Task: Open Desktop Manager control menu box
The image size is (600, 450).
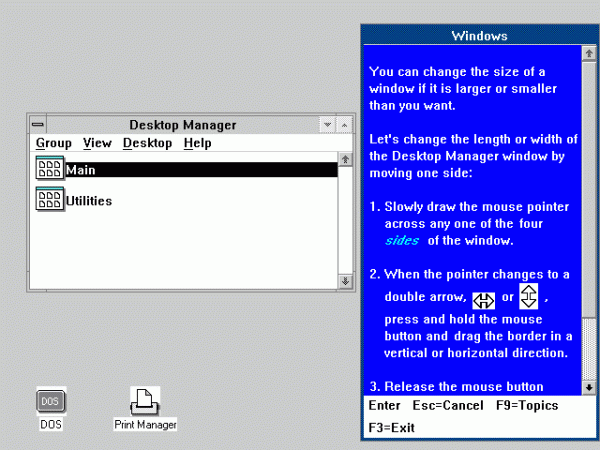Action: click(x=38, y=125)
